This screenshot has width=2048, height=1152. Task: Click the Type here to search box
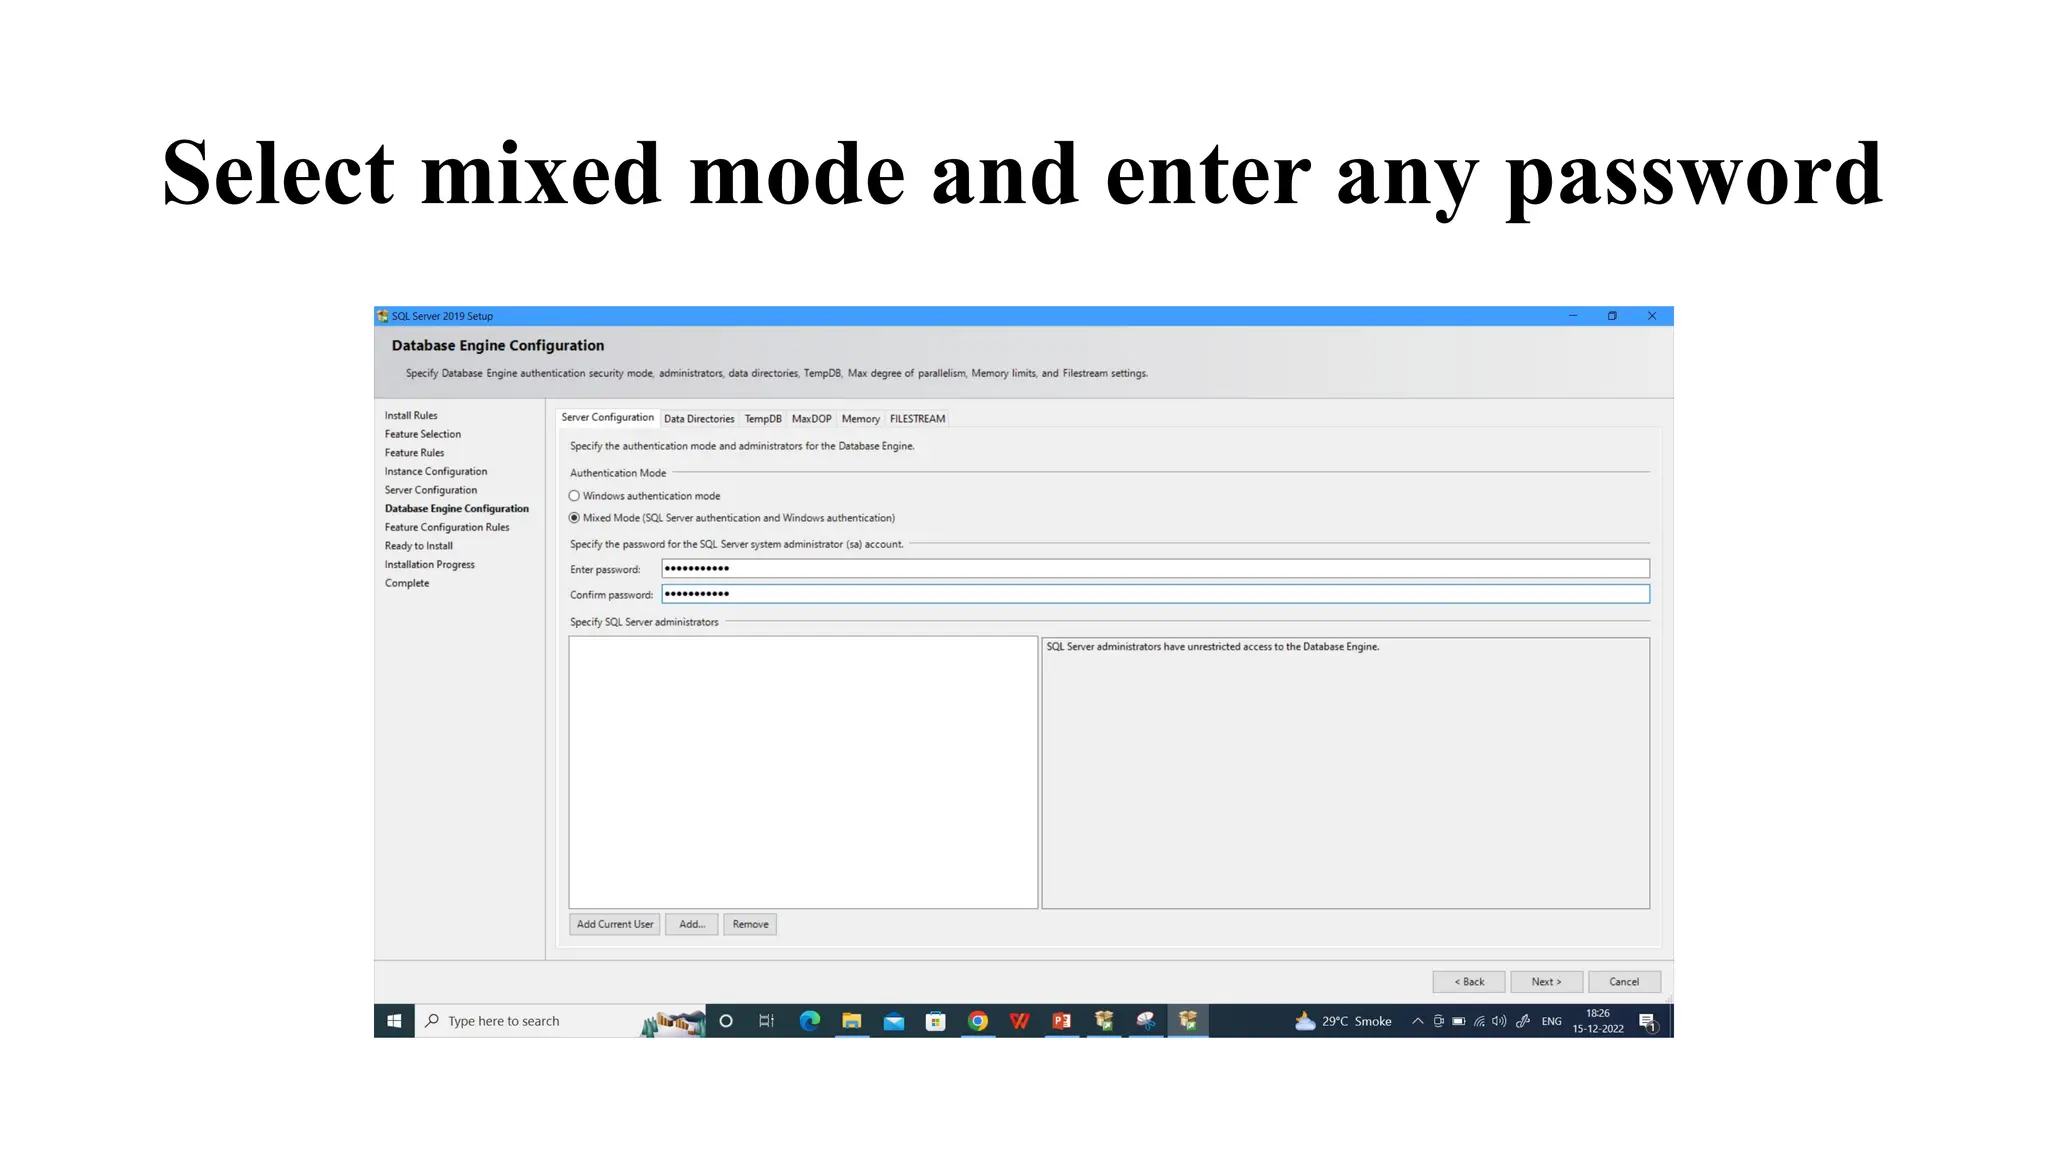[560, 1021]
